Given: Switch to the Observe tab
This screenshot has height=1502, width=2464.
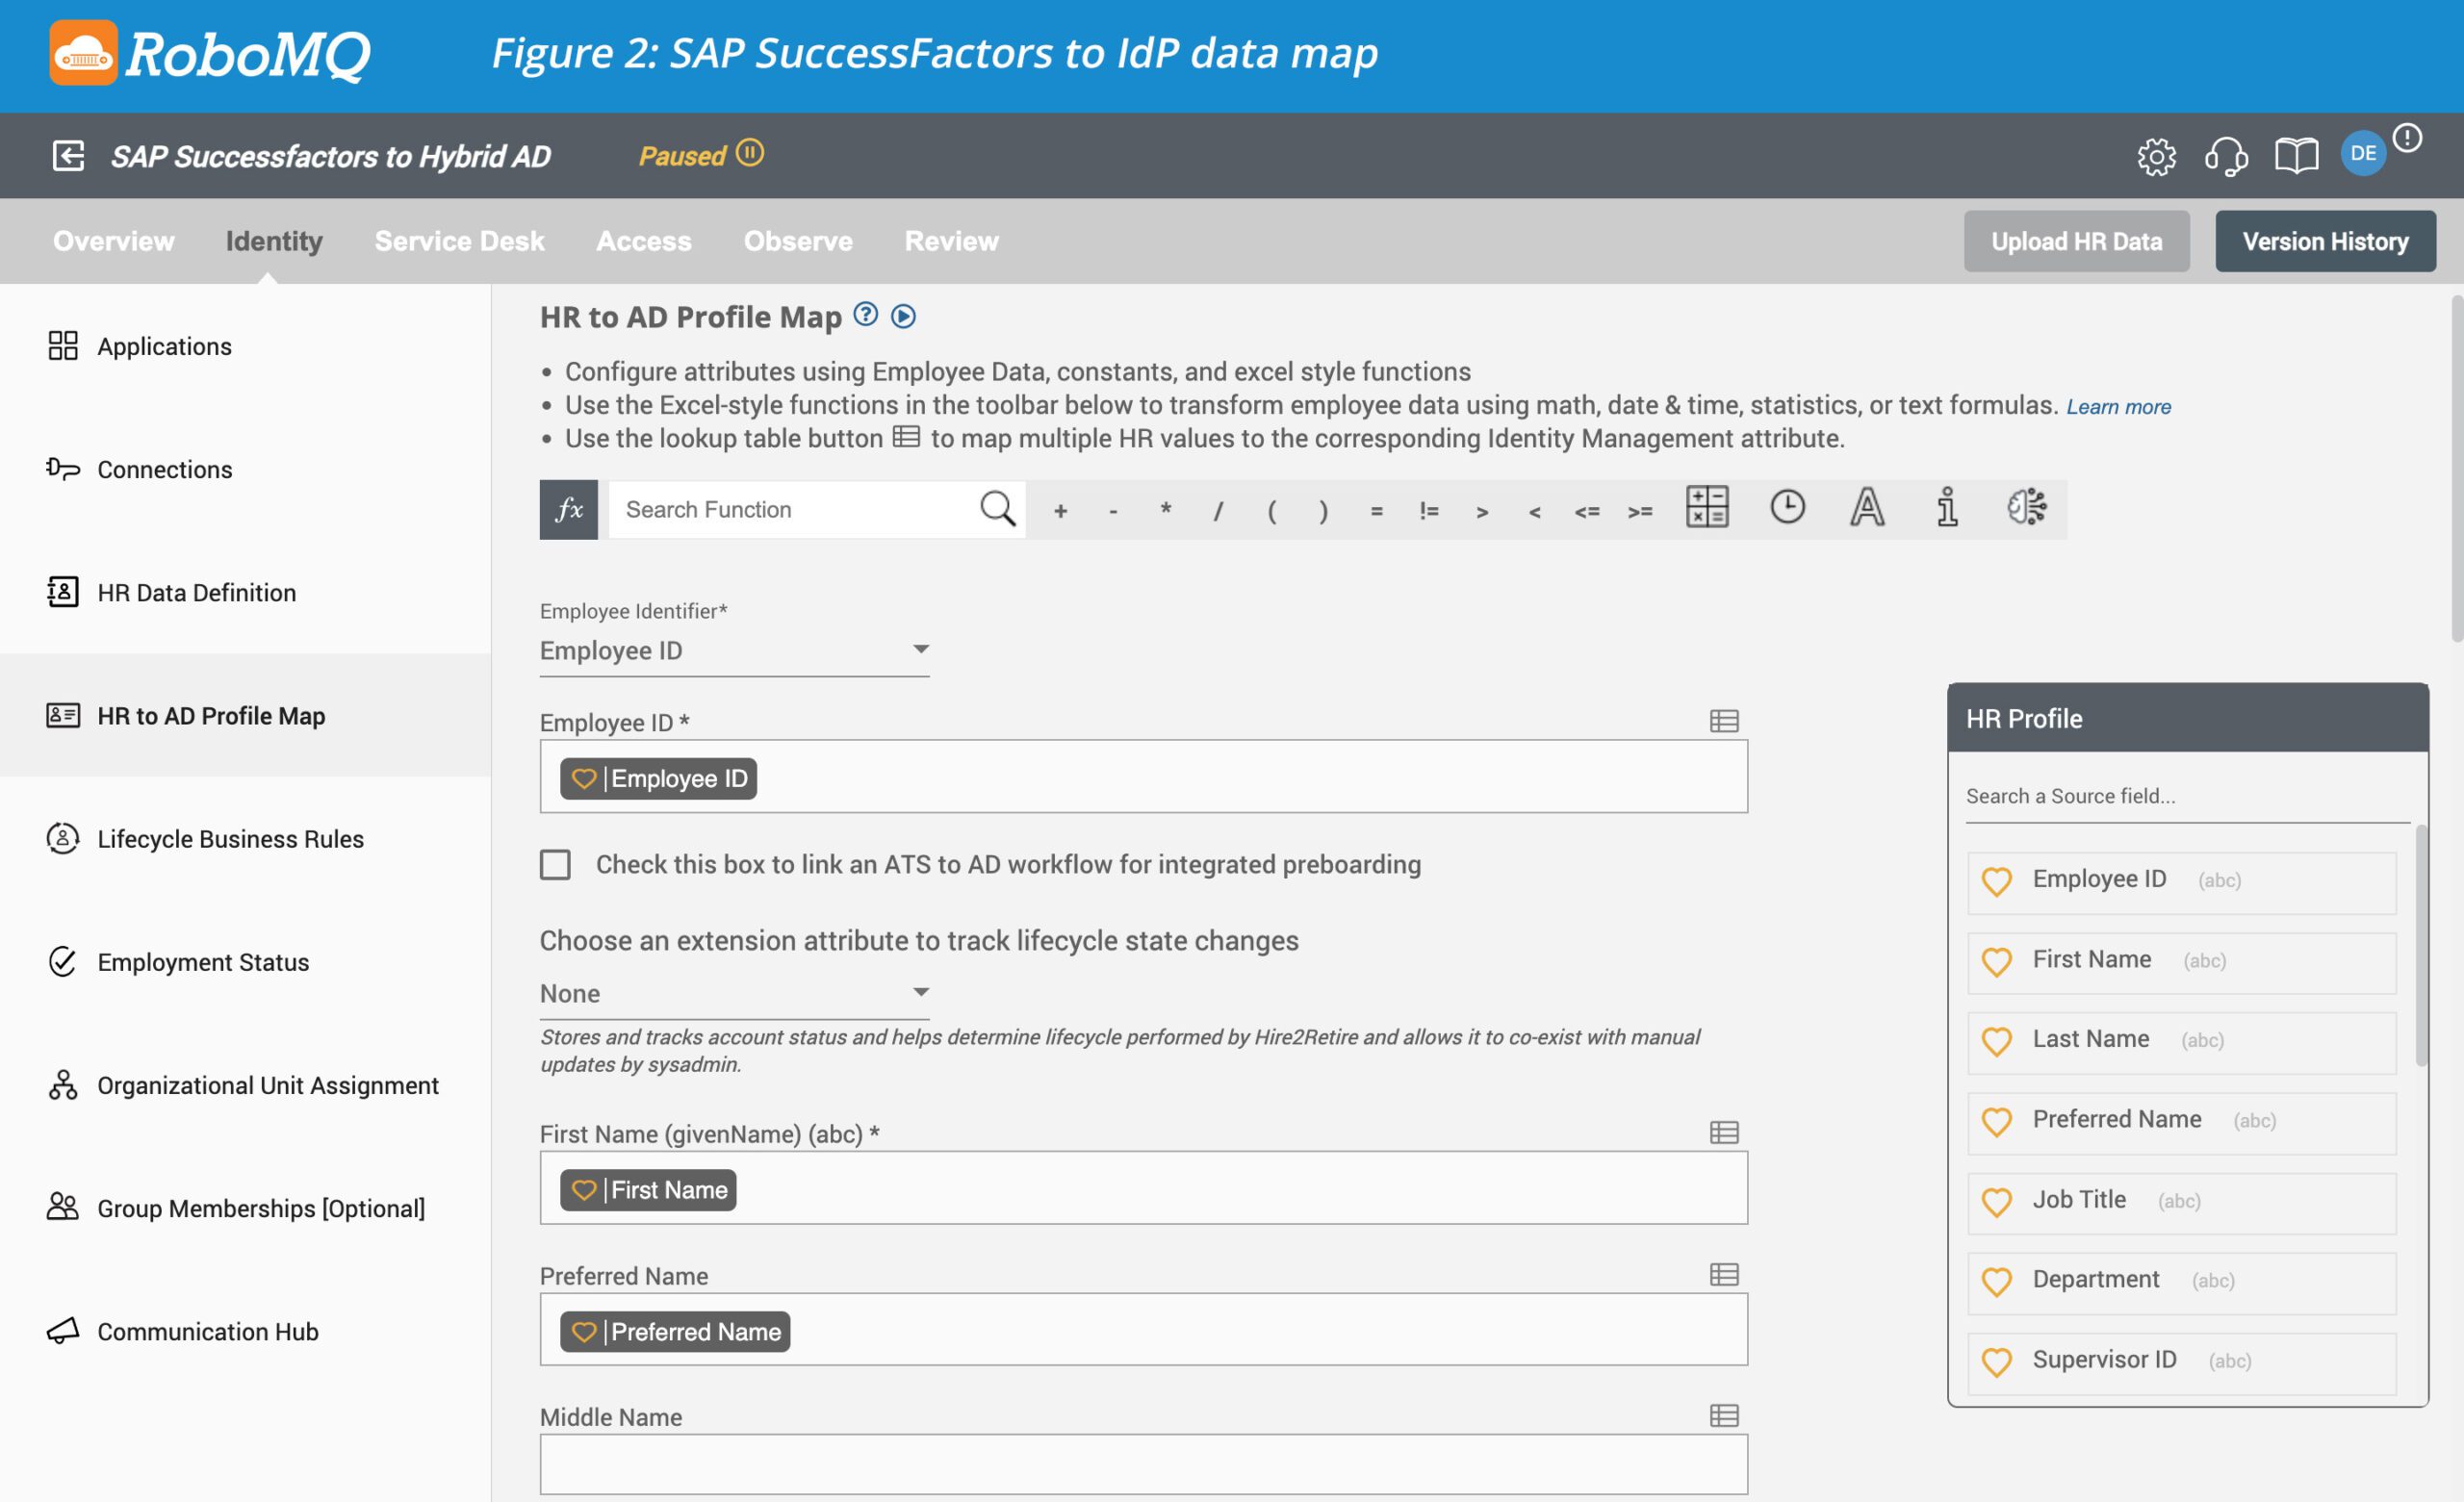Looking at the screenshot, I should (x=797, y=240).
